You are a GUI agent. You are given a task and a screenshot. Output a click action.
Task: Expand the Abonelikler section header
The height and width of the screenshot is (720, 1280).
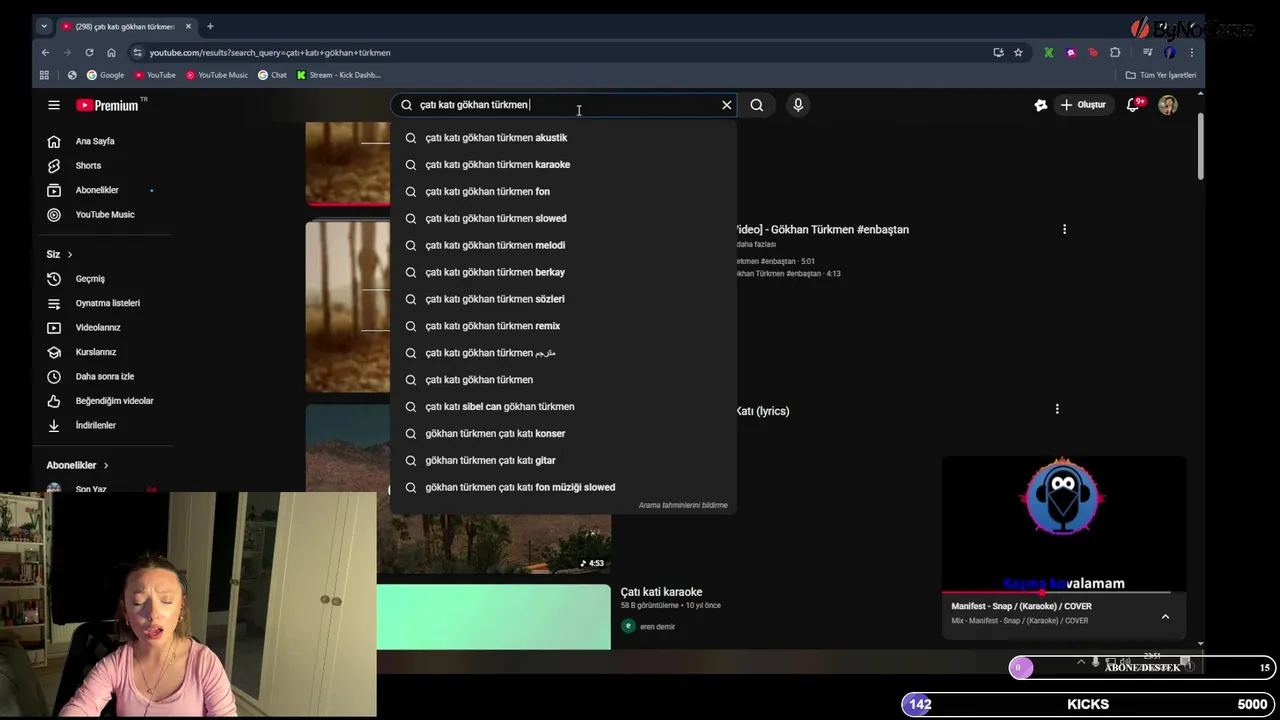pos(77,465)
